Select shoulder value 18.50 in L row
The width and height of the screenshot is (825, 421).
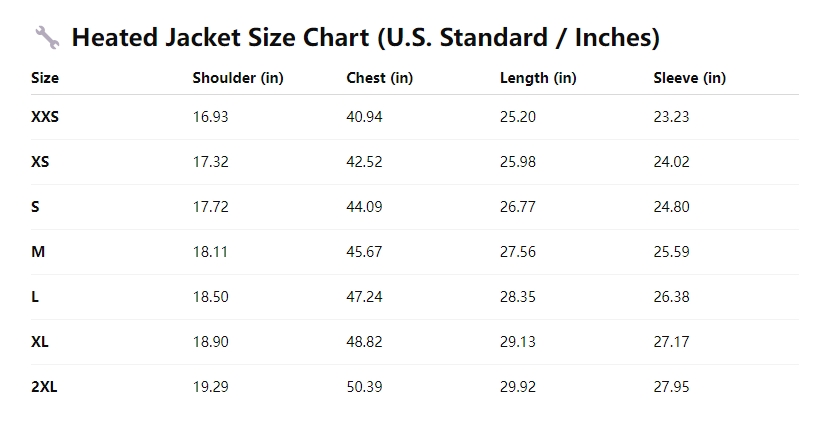[210, 297]
